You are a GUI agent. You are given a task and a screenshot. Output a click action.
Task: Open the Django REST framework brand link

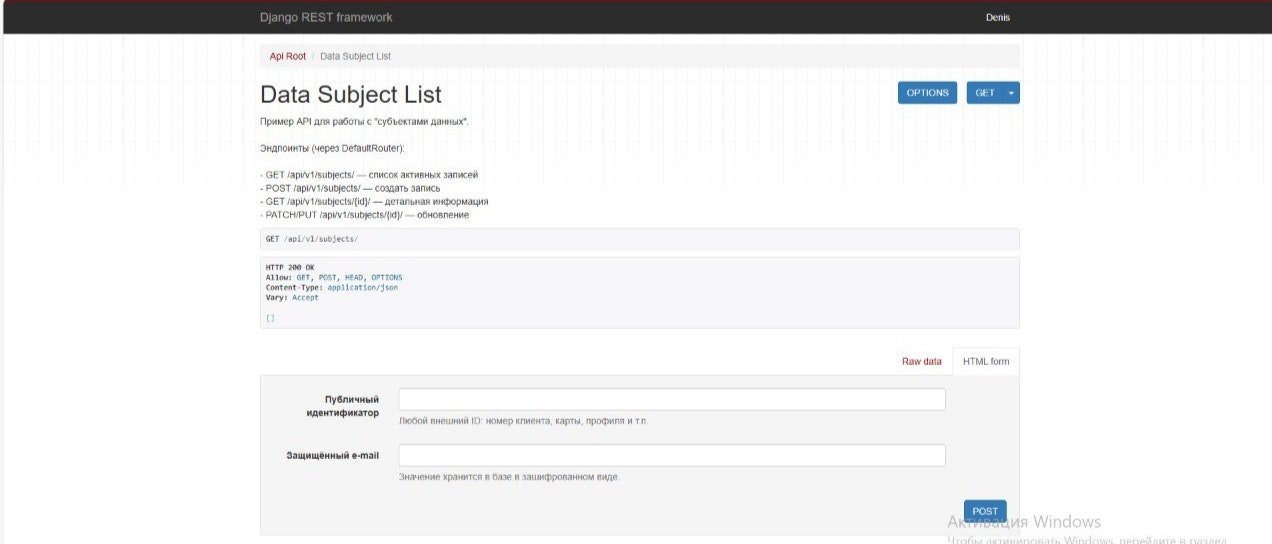click(326, 17)
